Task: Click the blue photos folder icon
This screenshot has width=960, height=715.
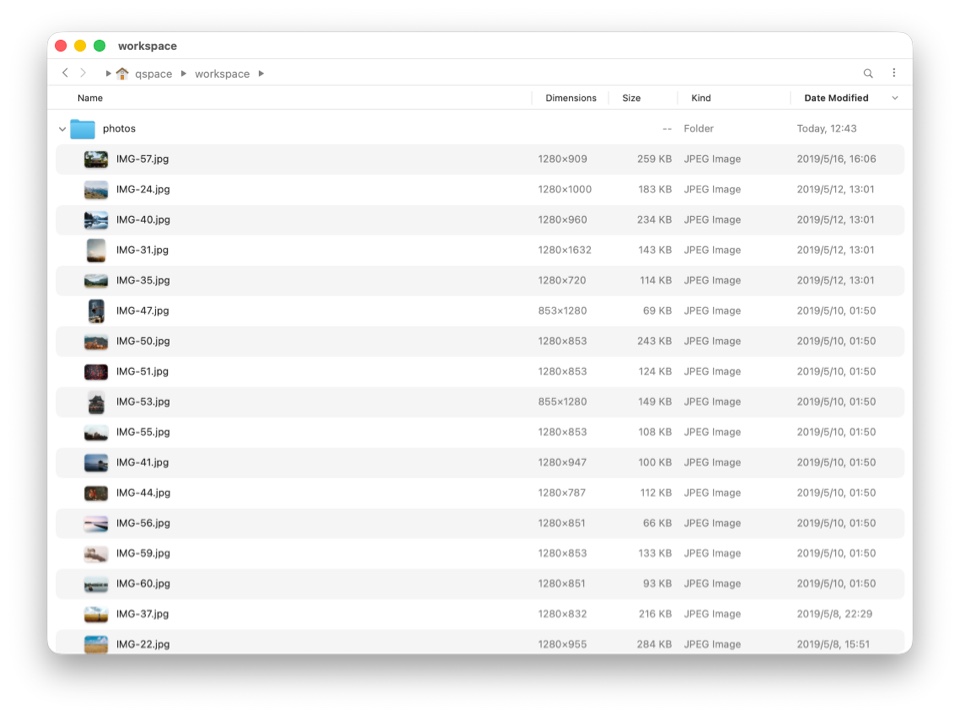Action: point(82,129)
